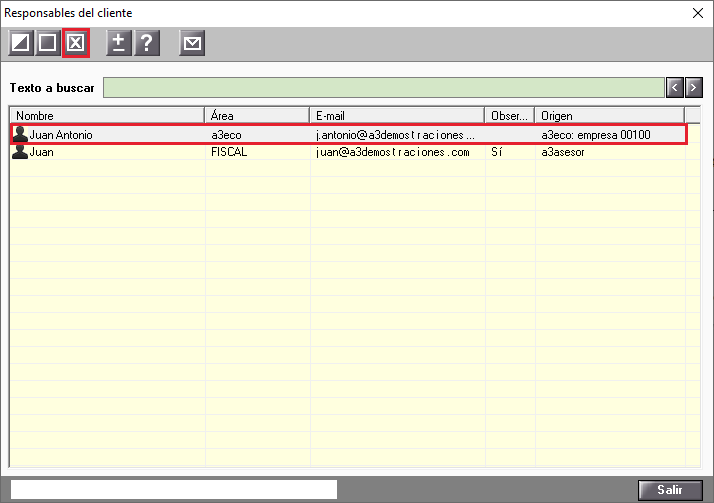
Task: Click the Sí observation cell
Action: coord(496,152)
